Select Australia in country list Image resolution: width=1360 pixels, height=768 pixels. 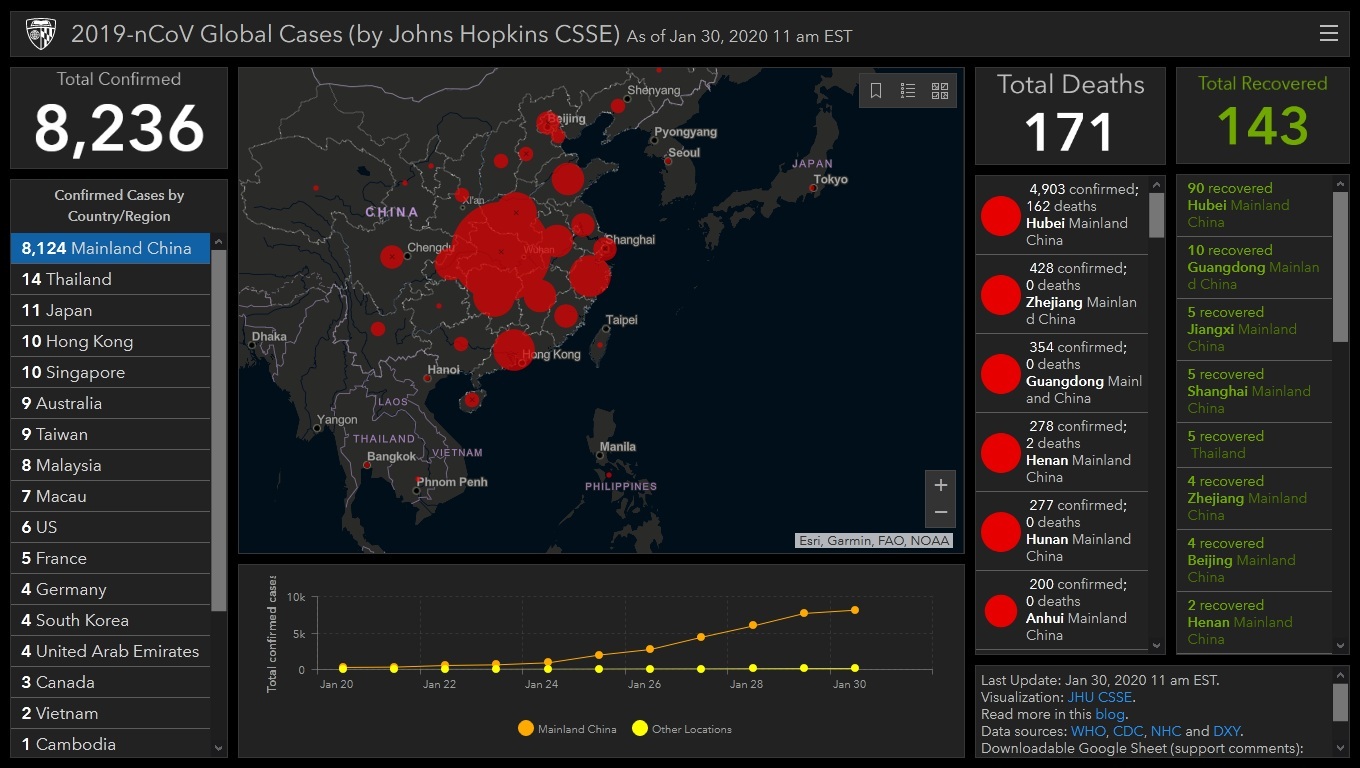(x=110, y=403)
